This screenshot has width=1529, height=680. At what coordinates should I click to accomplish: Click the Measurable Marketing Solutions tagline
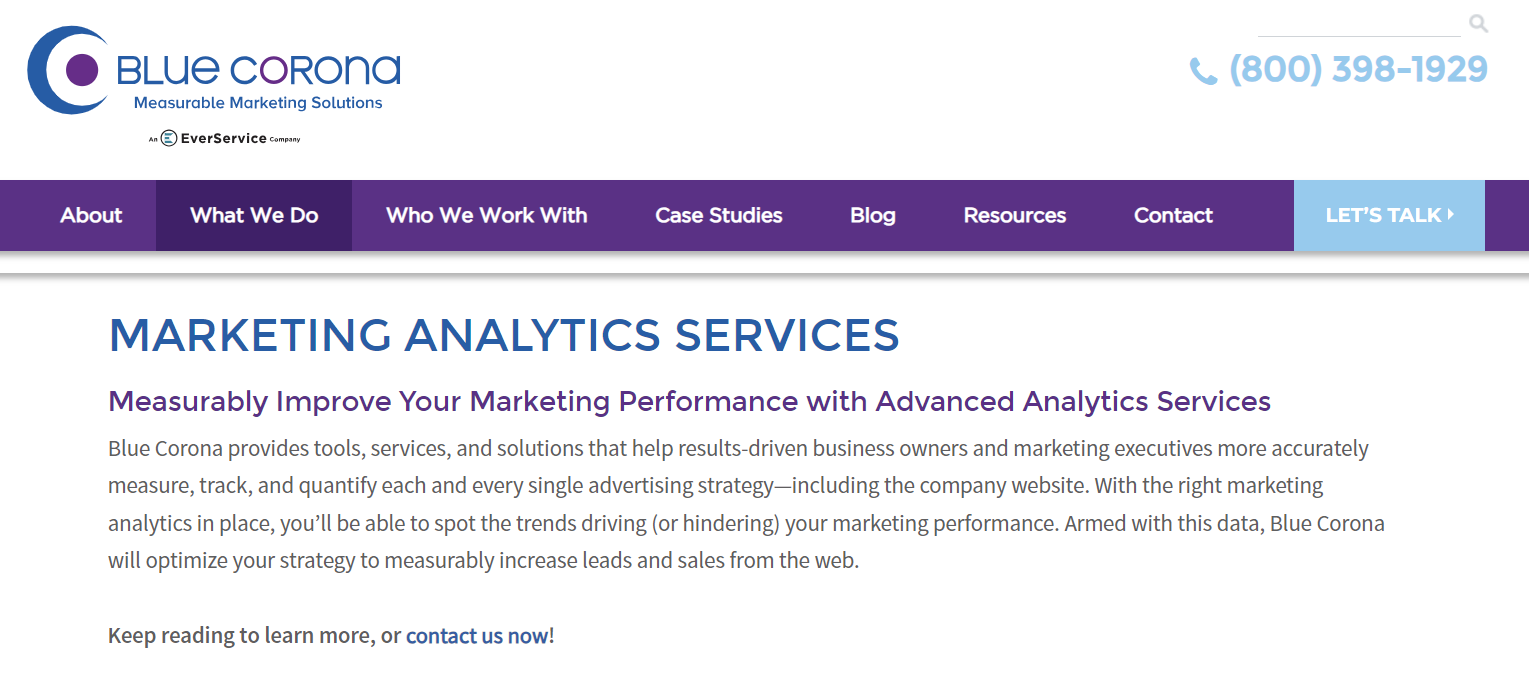258,102
